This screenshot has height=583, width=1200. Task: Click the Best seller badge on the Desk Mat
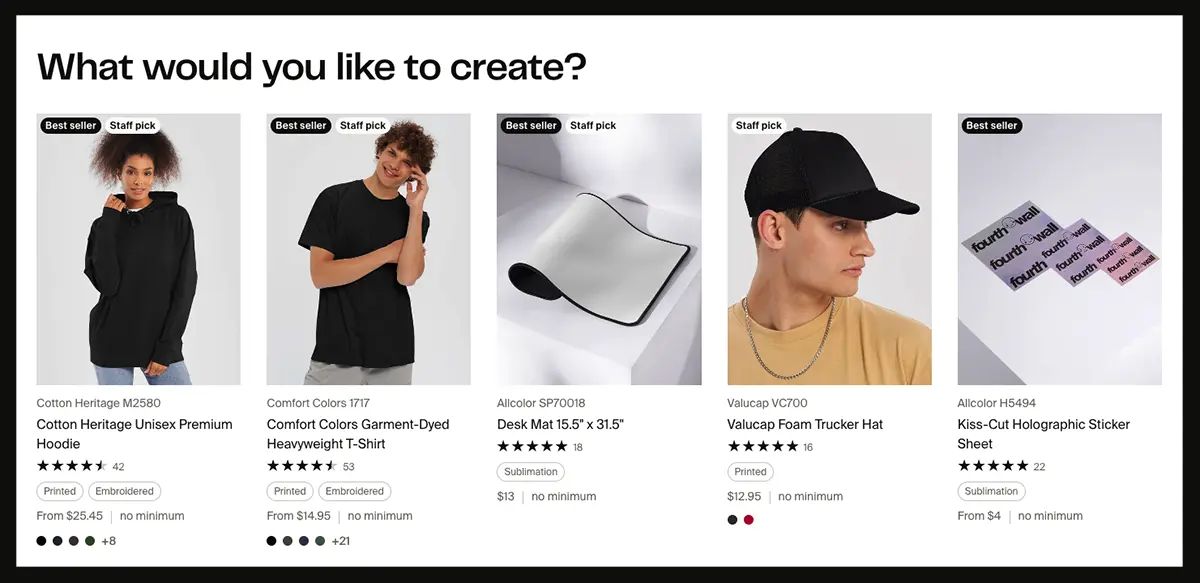click(x=531, y=125)
